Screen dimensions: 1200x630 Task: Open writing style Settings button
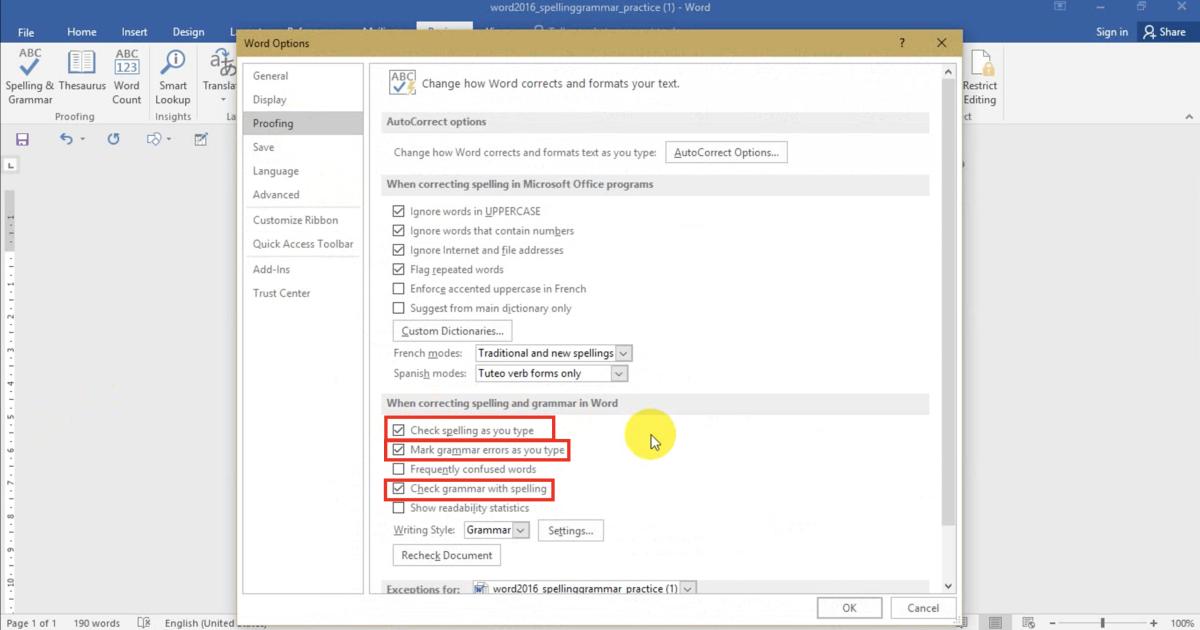[x=571, y=530]
